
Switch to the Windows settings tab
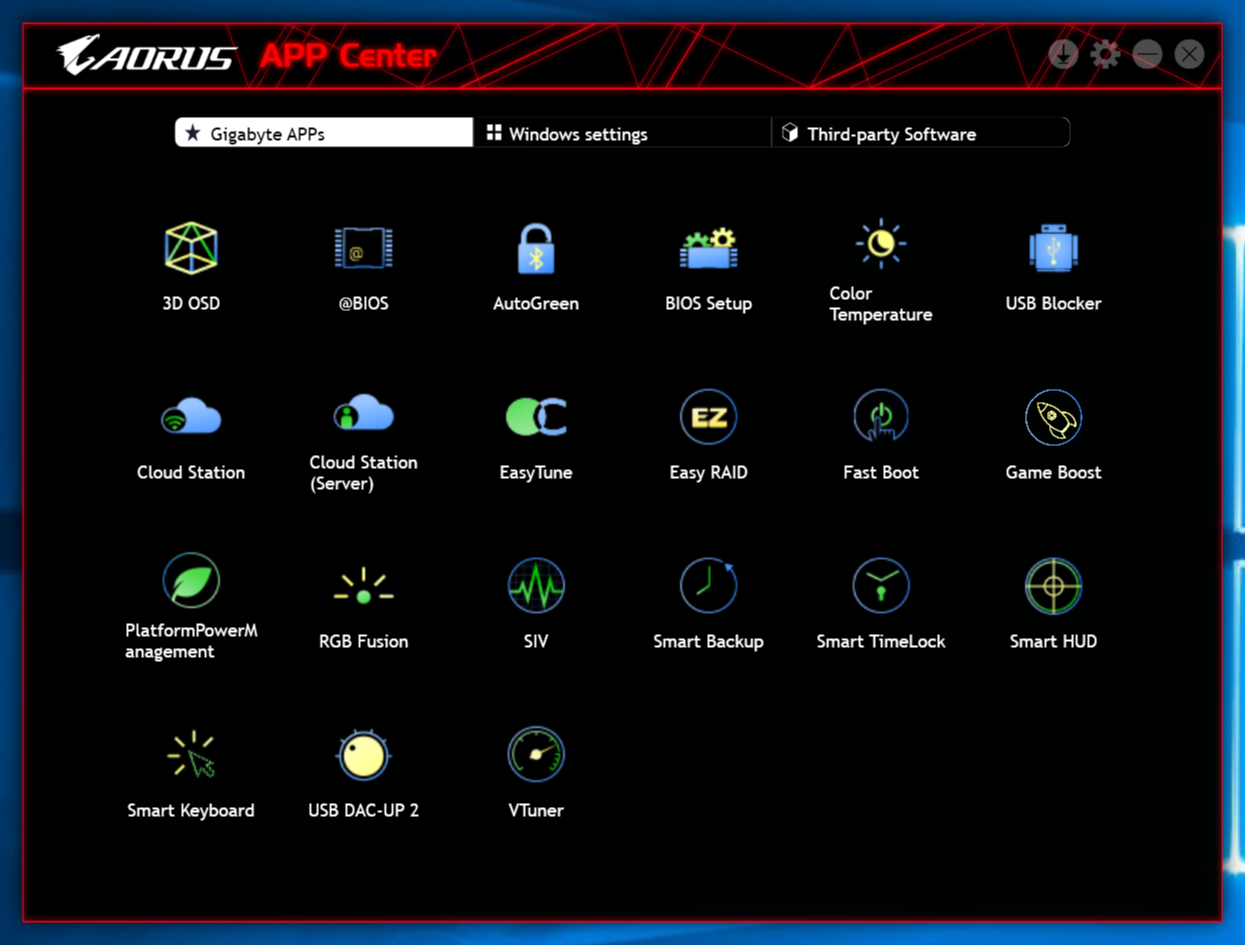coord(622,133)
